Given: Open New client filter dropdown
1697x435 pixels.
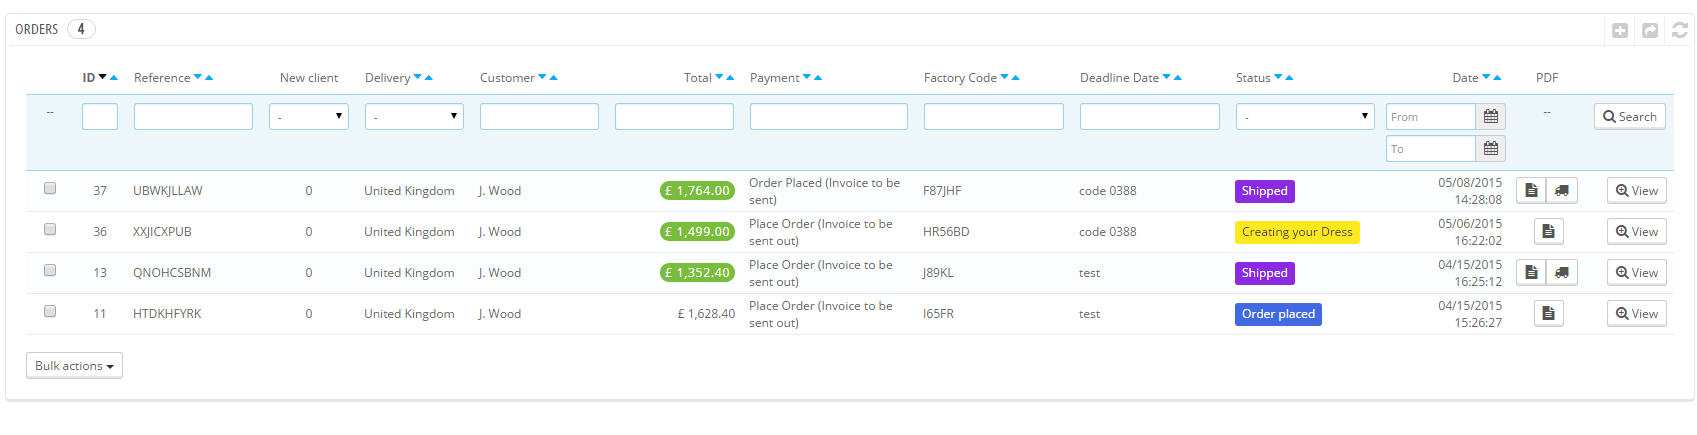Looking at the screenshot, I should pyautogui.click(x=309, y=117).
